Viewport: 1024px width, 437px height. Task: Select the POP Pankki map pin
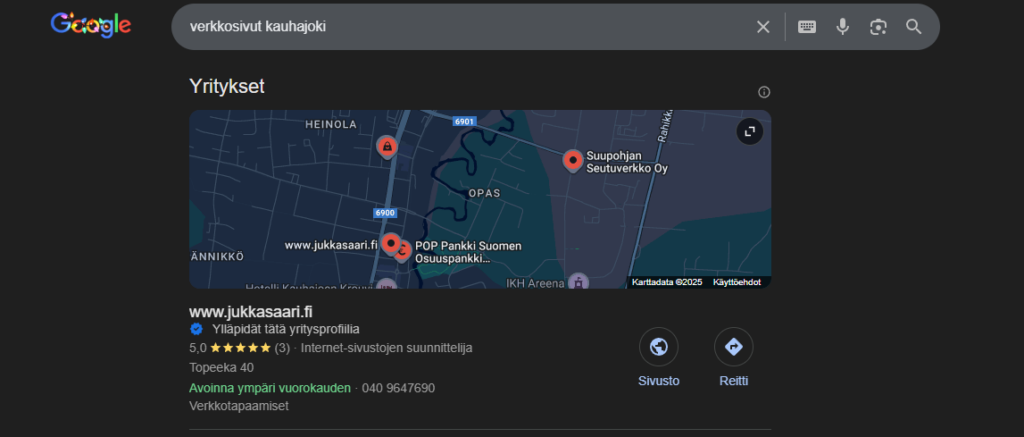404,251
